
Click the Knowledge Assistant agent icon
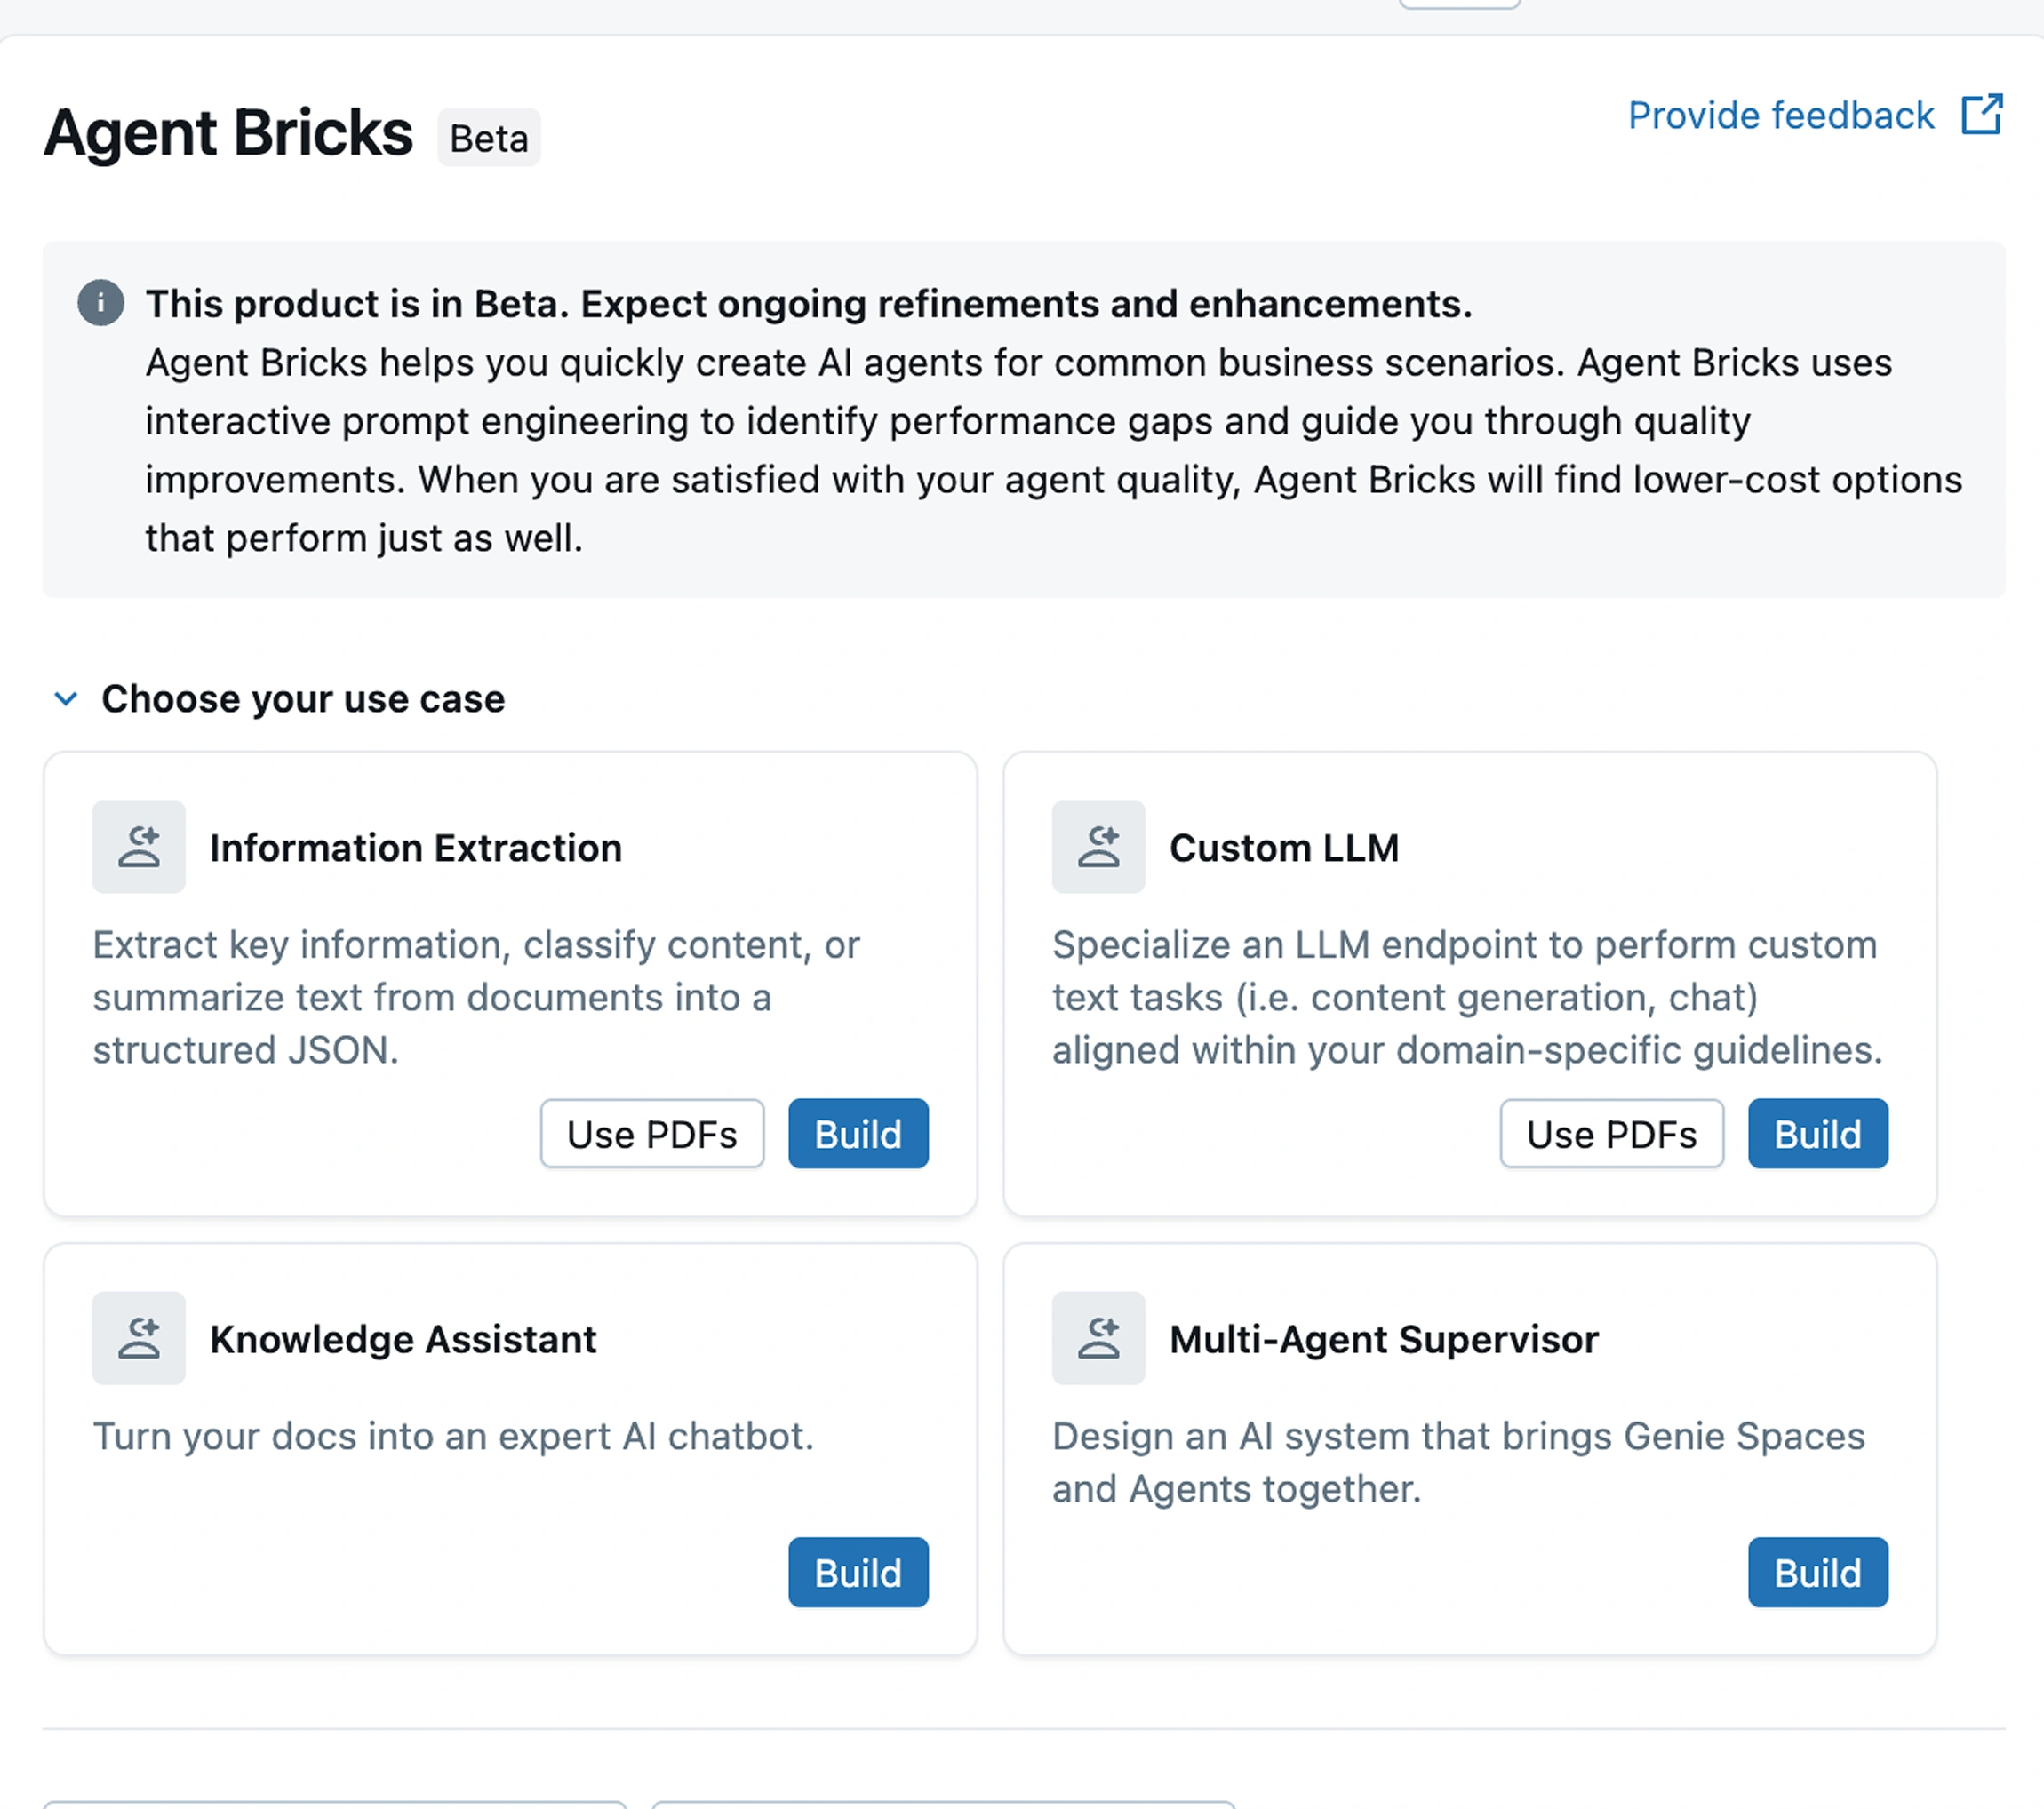139,1338
